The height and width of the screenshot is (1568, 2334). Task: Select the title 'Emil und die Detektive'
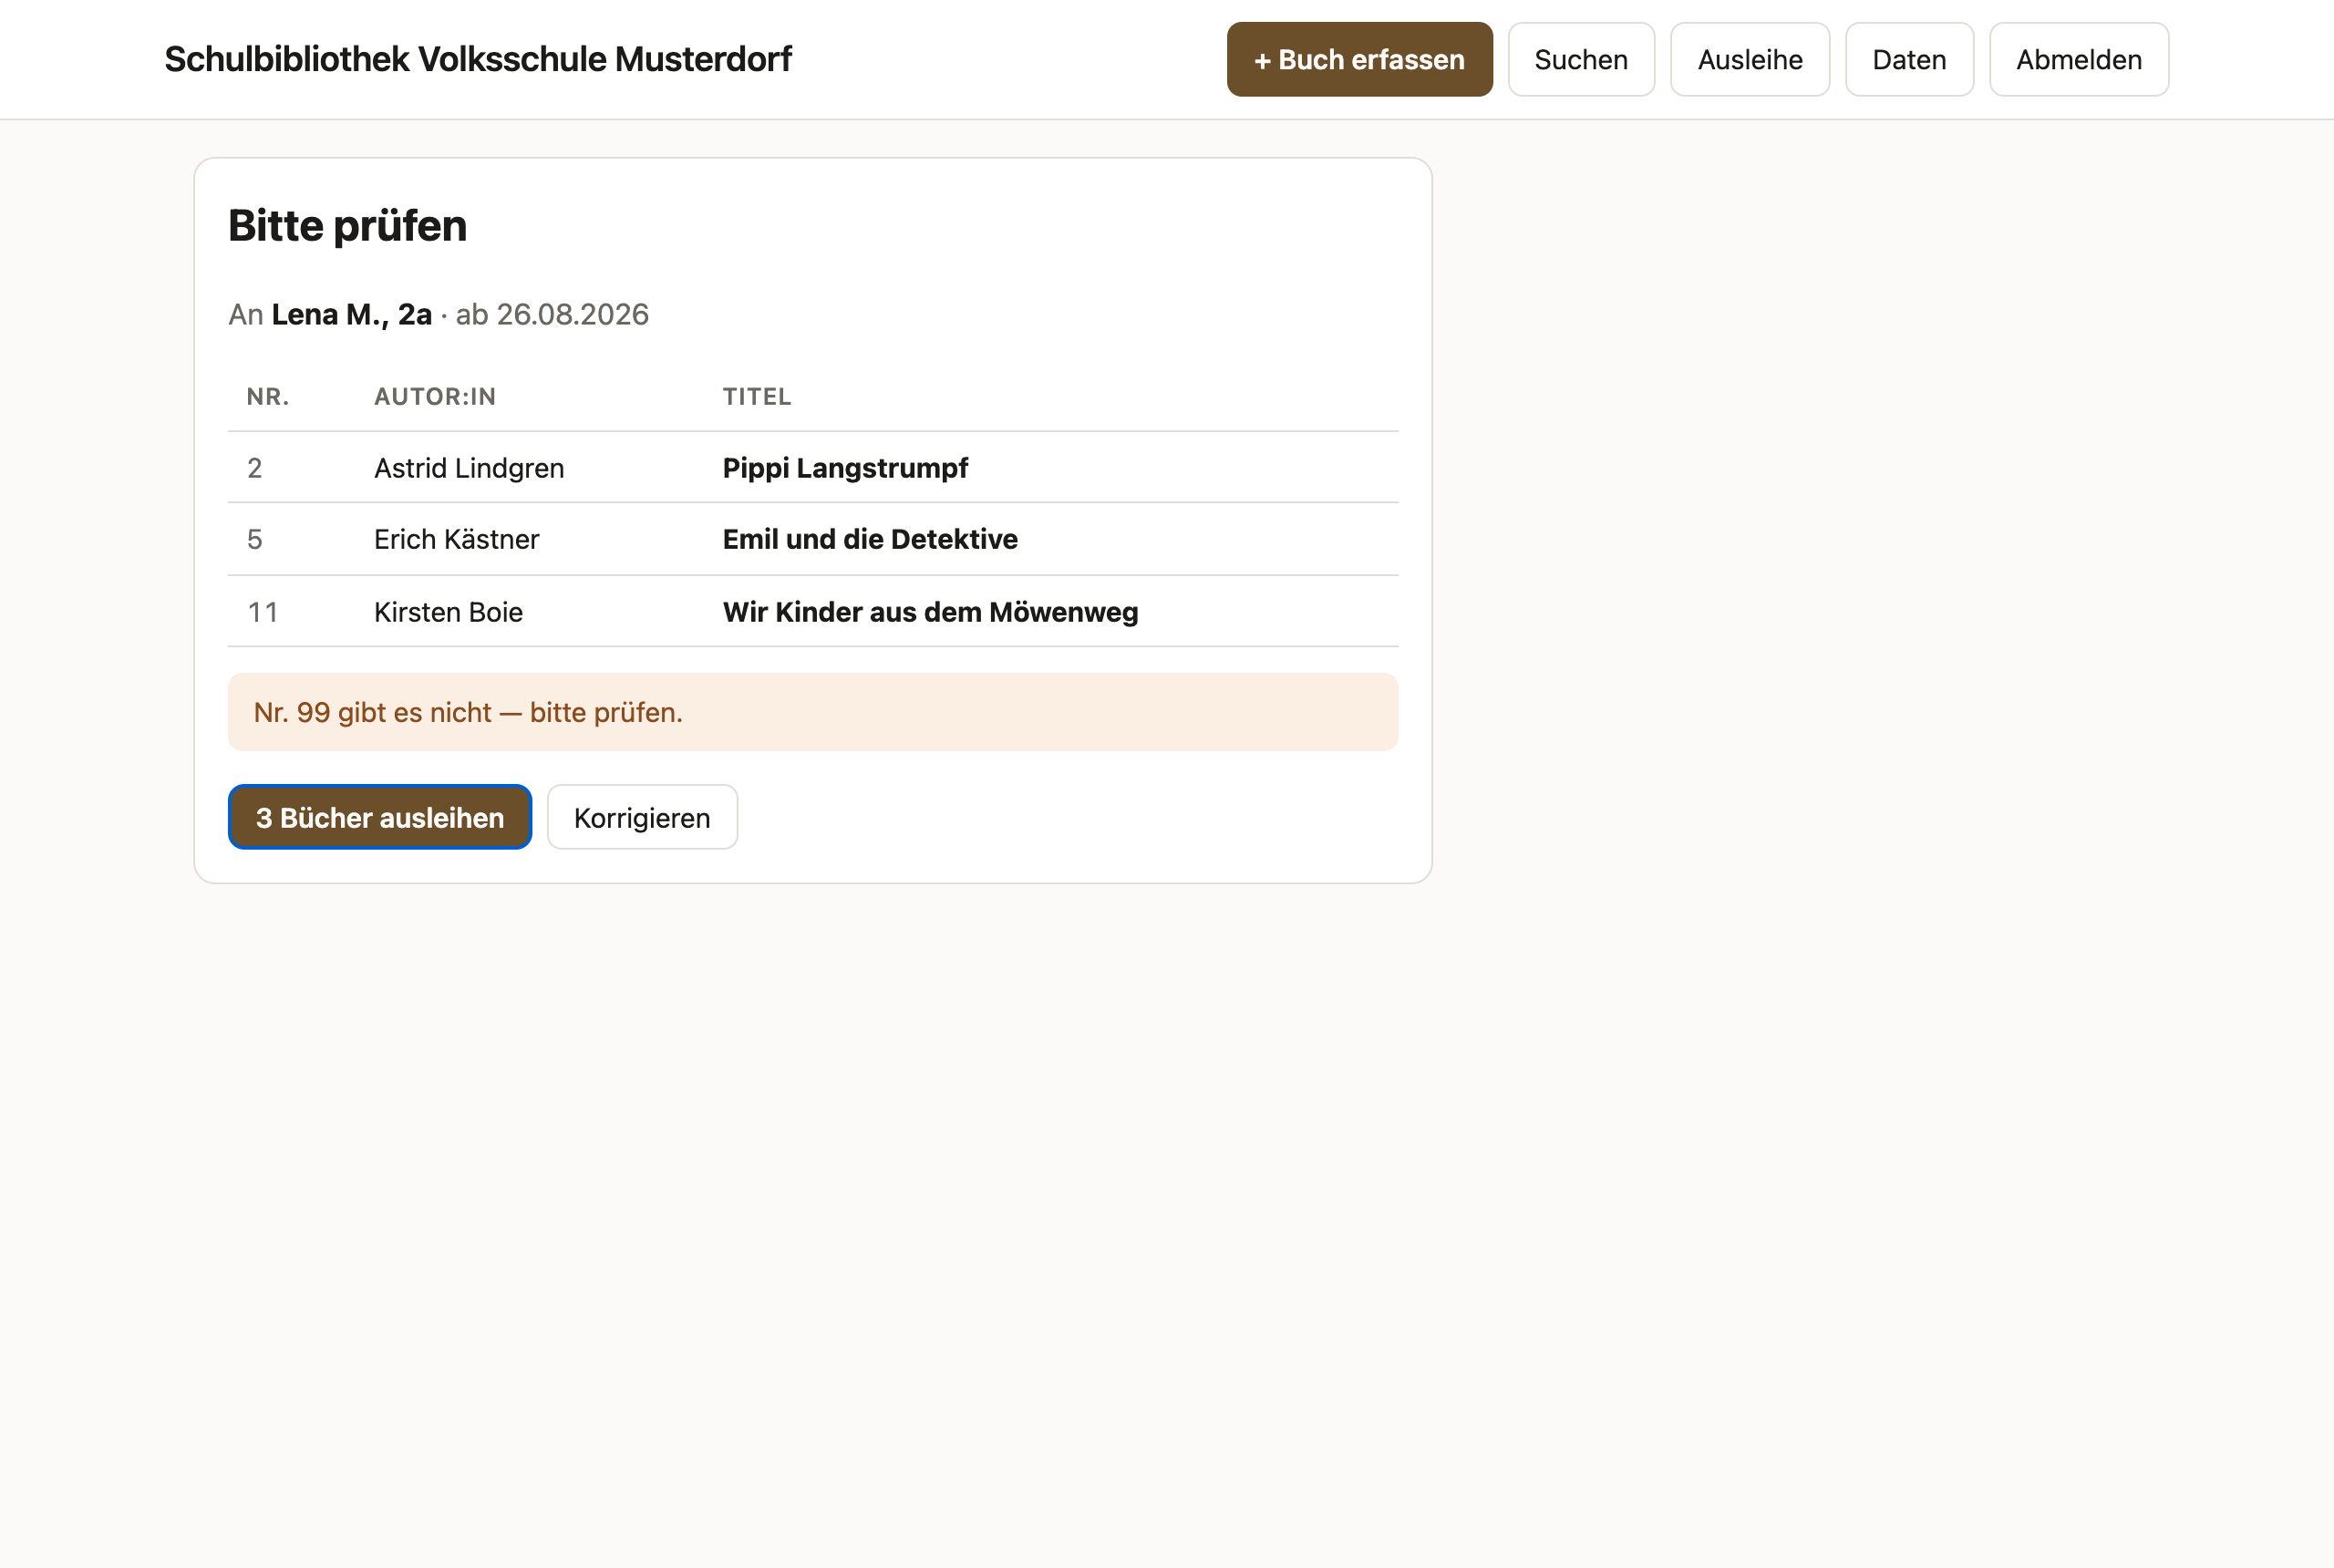click(x=870, y=539)
